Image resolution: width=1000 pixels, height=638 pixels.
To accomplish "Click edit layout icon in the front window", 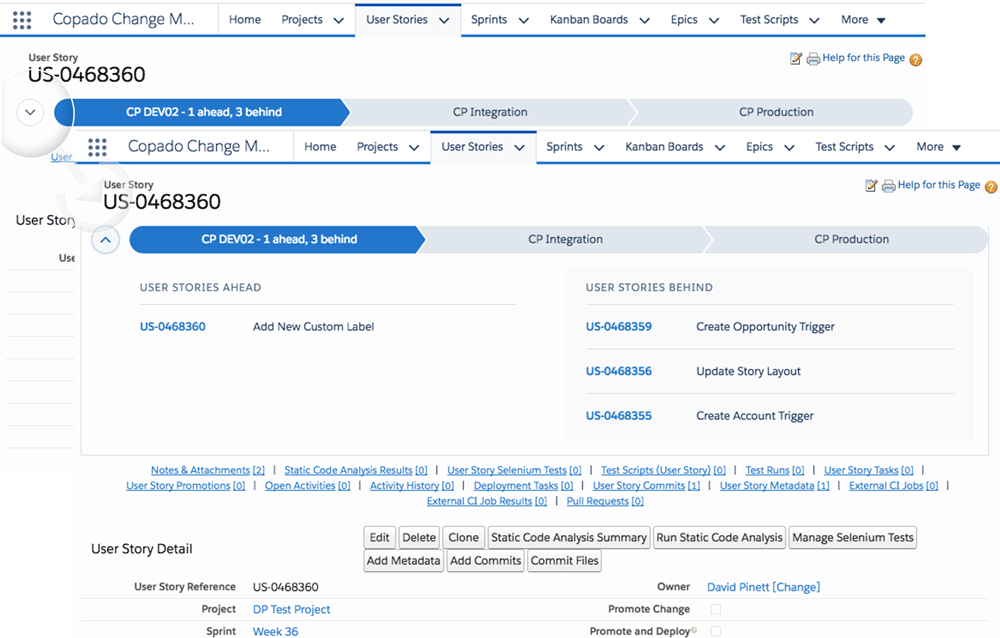I will [x=871, y=186].
